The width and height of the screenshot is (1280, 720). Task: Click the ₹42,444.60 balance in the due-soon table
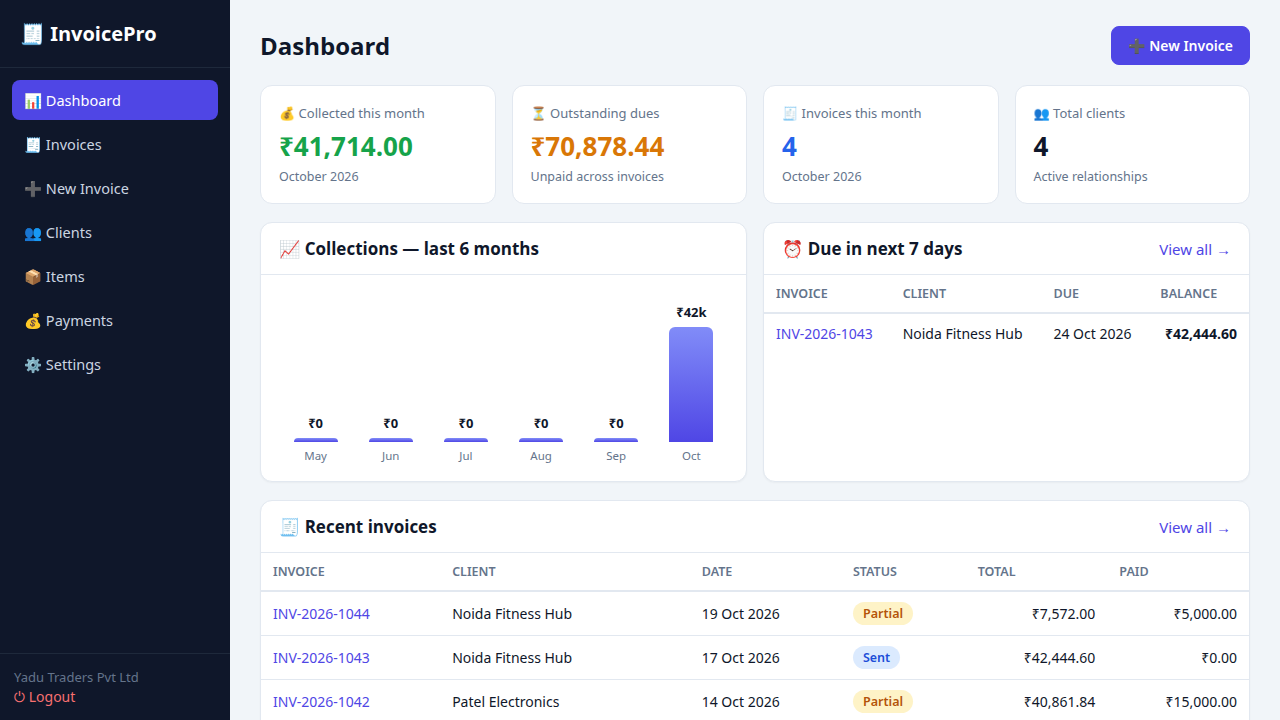pos(1201,334)
